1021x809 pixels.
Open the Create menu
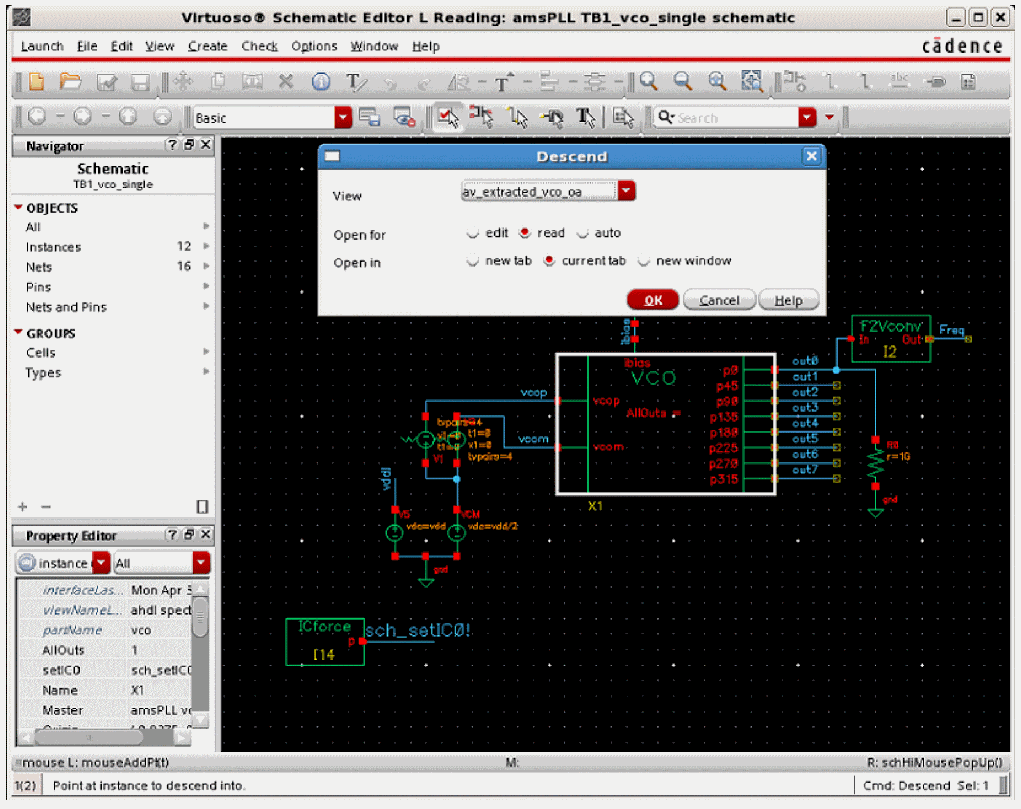207,46
